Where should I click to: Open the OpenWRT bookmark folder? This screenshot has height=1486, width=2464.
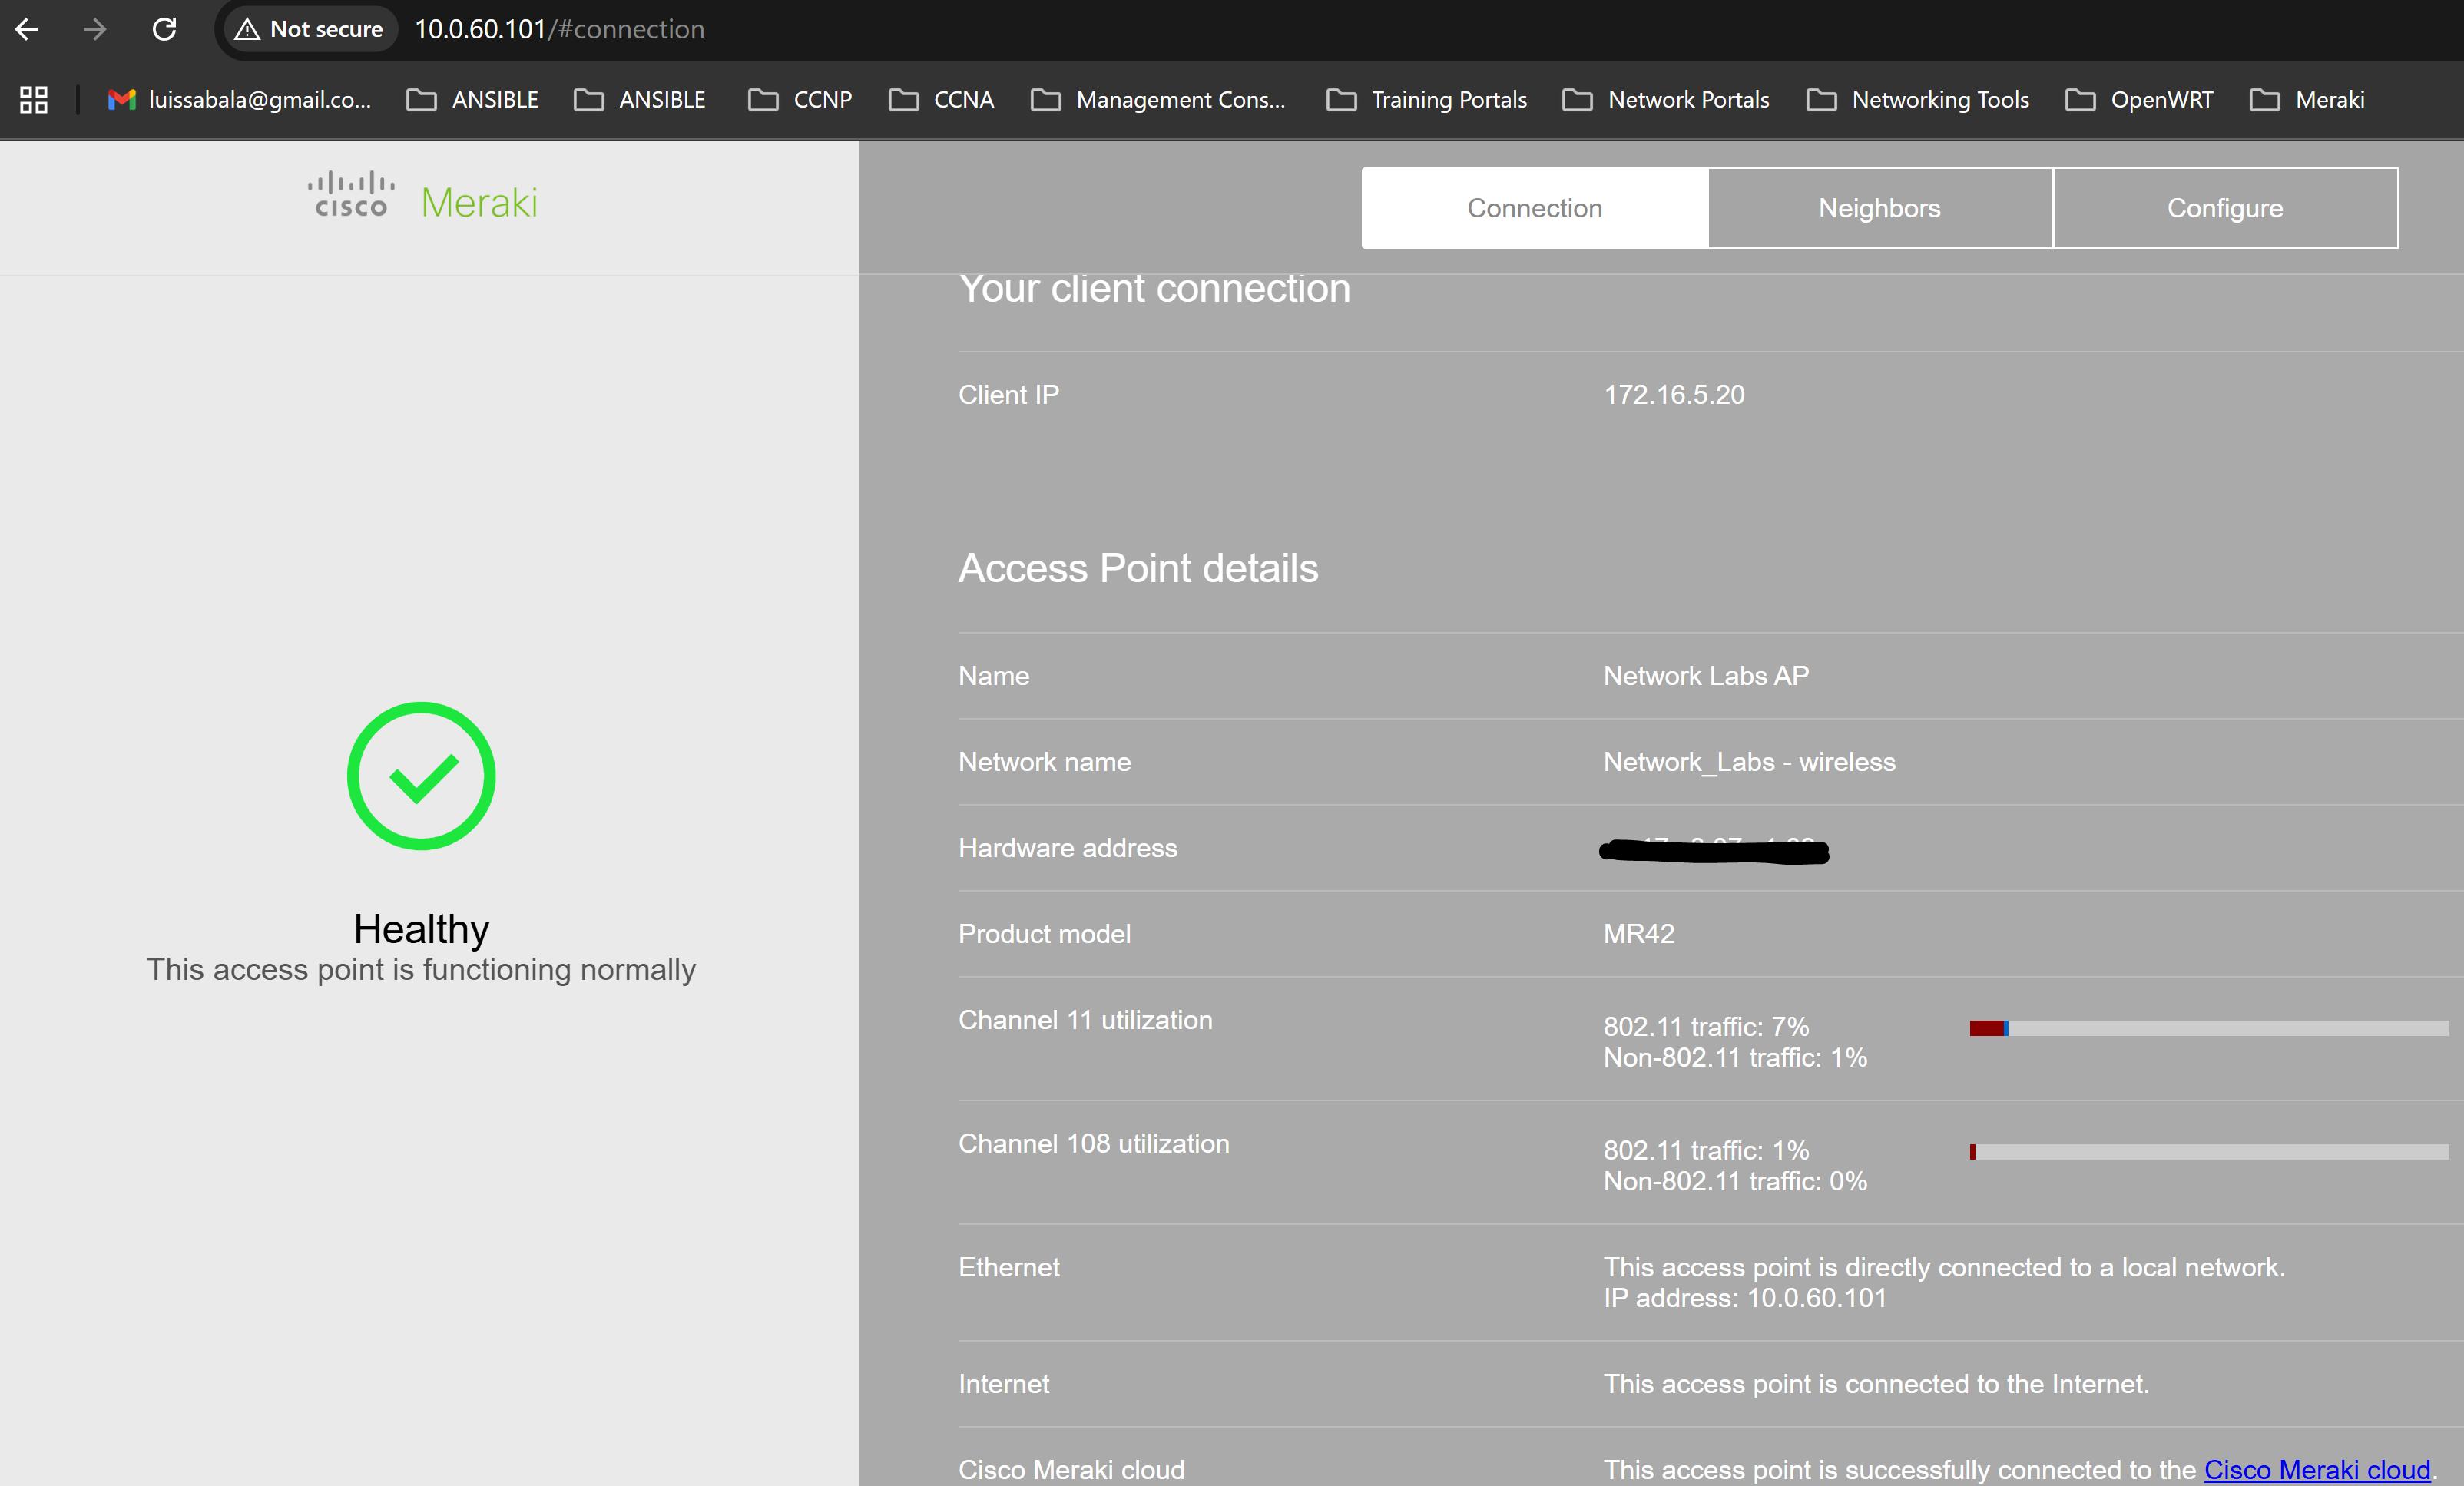tap(2139, 99)
